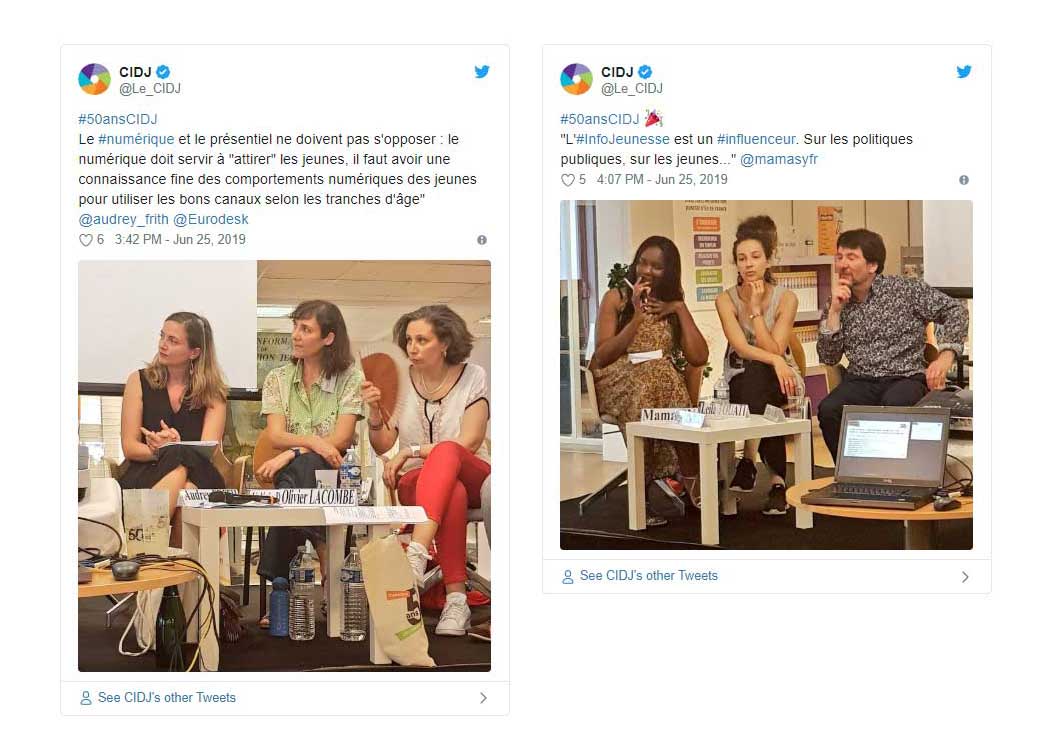Open the @mamasyfr profile mention

point(779,160)
